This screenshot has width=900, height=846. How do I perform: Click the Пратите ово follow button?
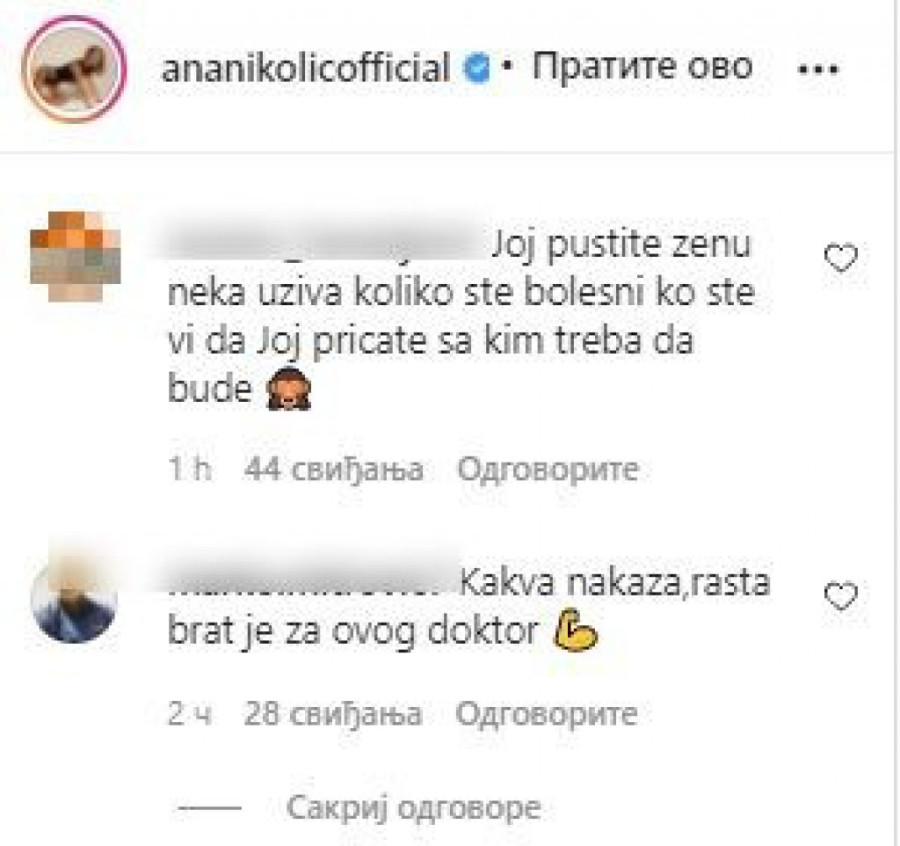(642, 67)
